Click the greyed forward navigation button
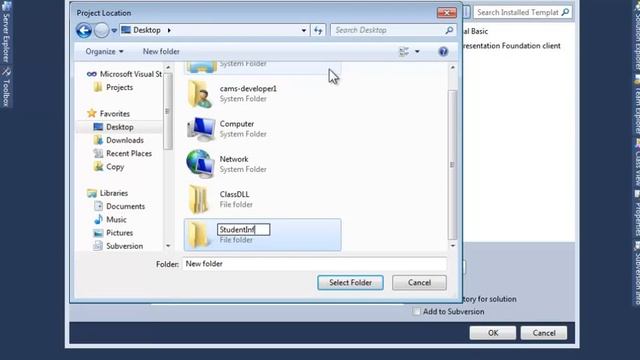This screenshot has height=360, width=640. [x=102, y=31]
